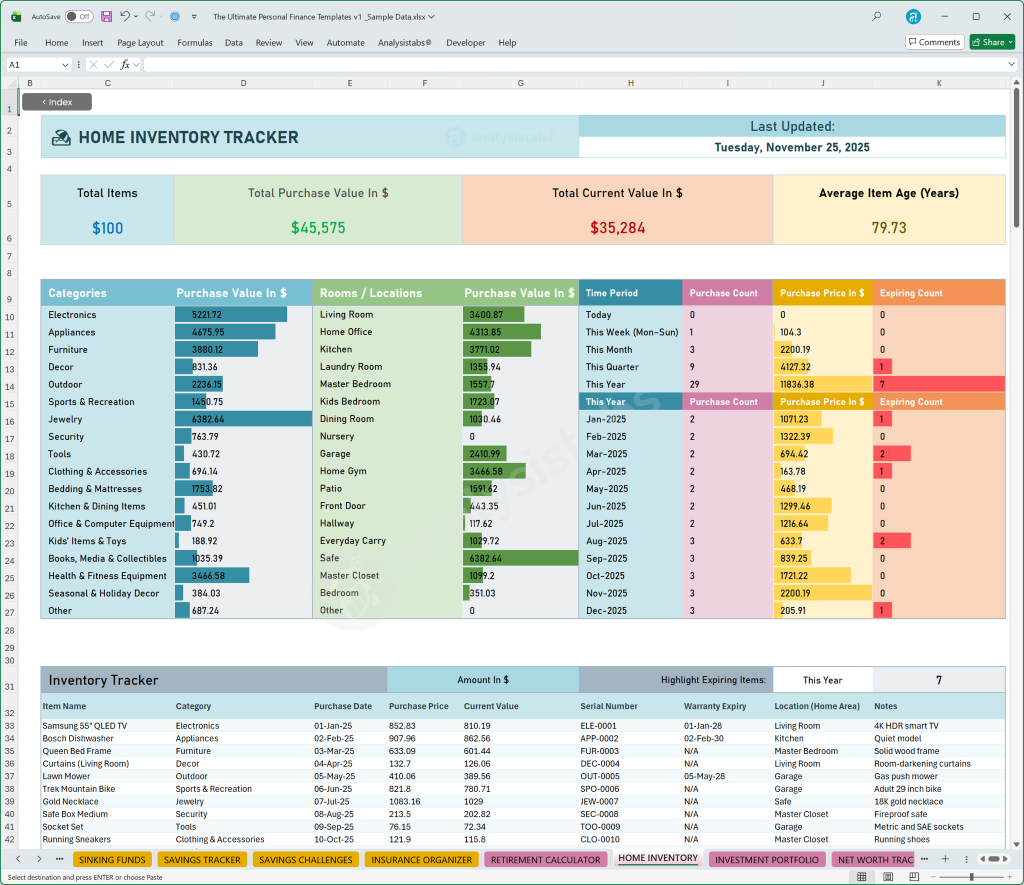Click the New Sheet plus icon
The image size is (1024, 885).
pyautogui.click(x=945, y=859)
